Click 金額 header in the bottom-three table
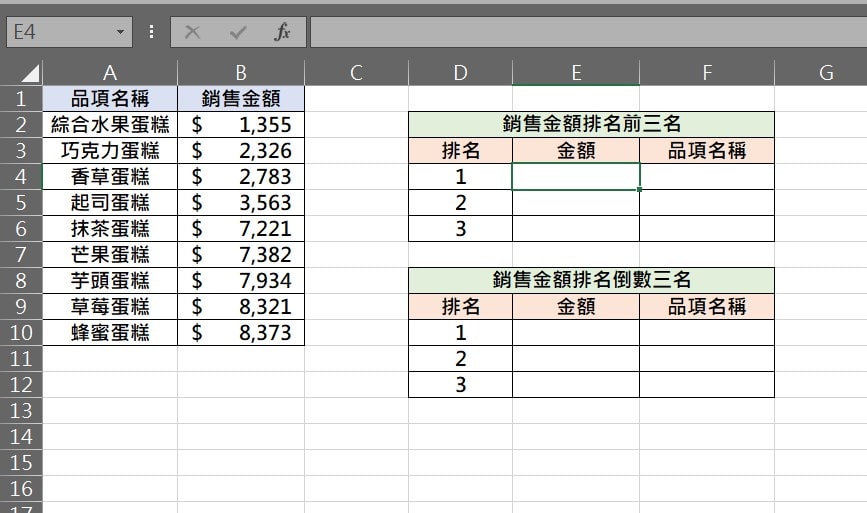Viewport: 867px width, 513px height. pos(576,307)
